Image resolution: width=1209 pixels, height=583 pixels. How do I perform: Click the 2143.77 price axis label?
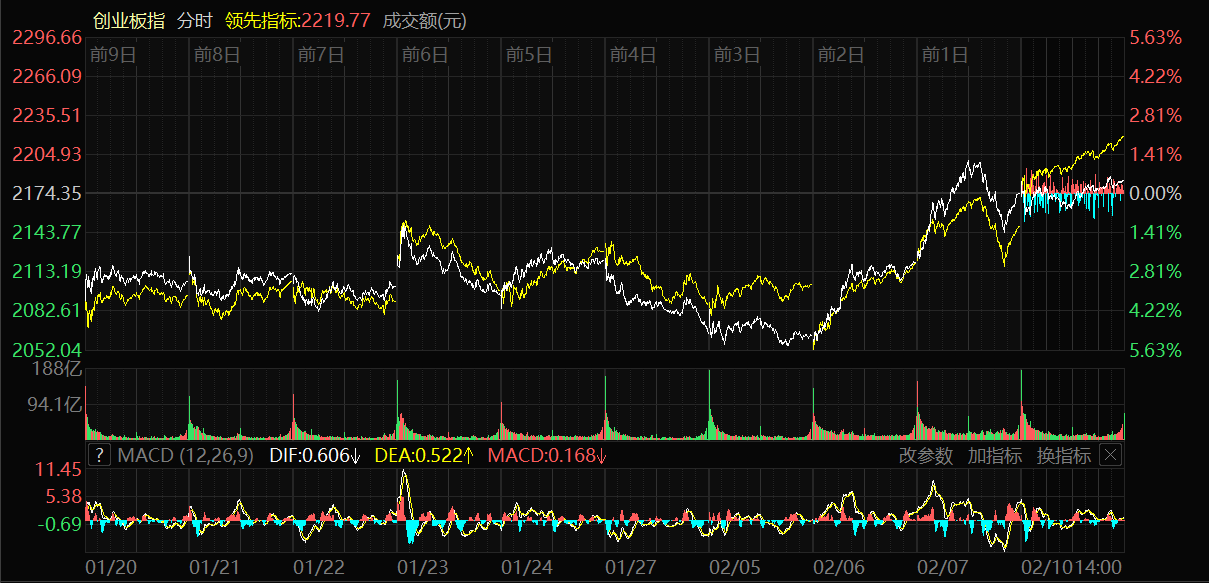(46, 232)
